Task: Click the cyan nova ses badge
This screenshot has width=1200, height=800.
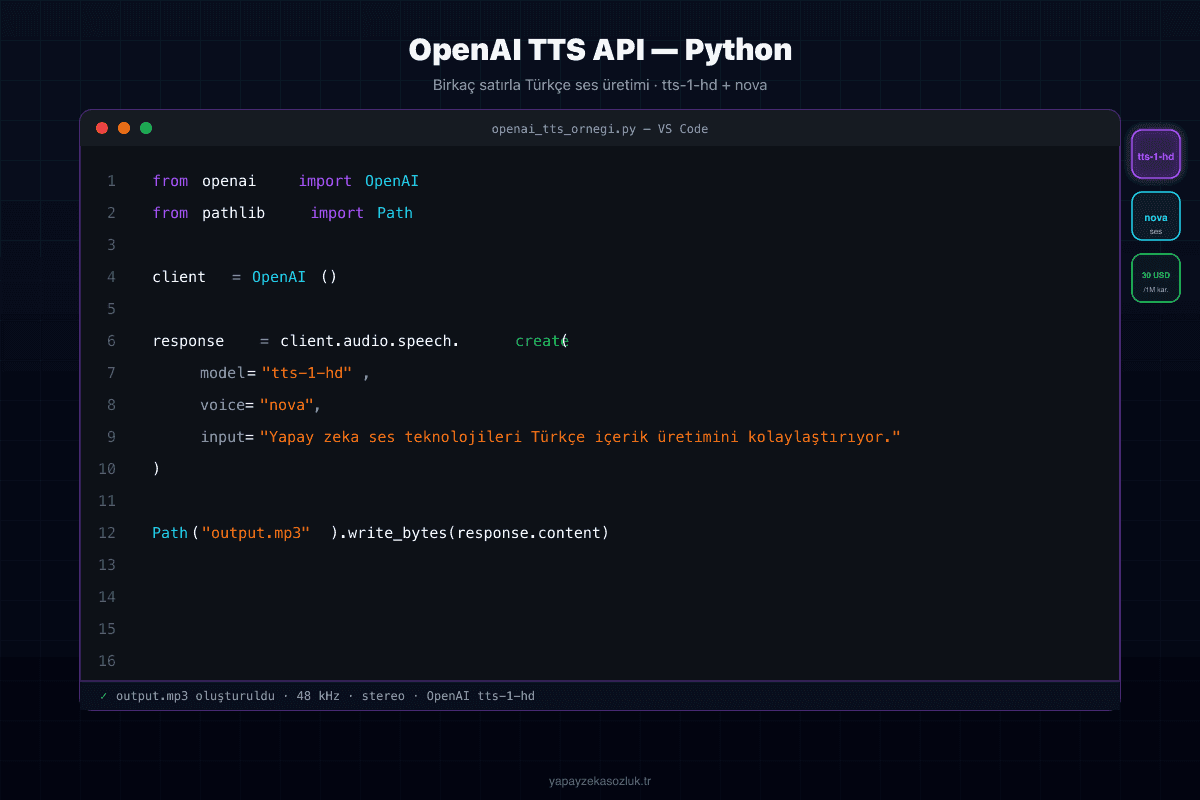Action: click(1156, 217)
